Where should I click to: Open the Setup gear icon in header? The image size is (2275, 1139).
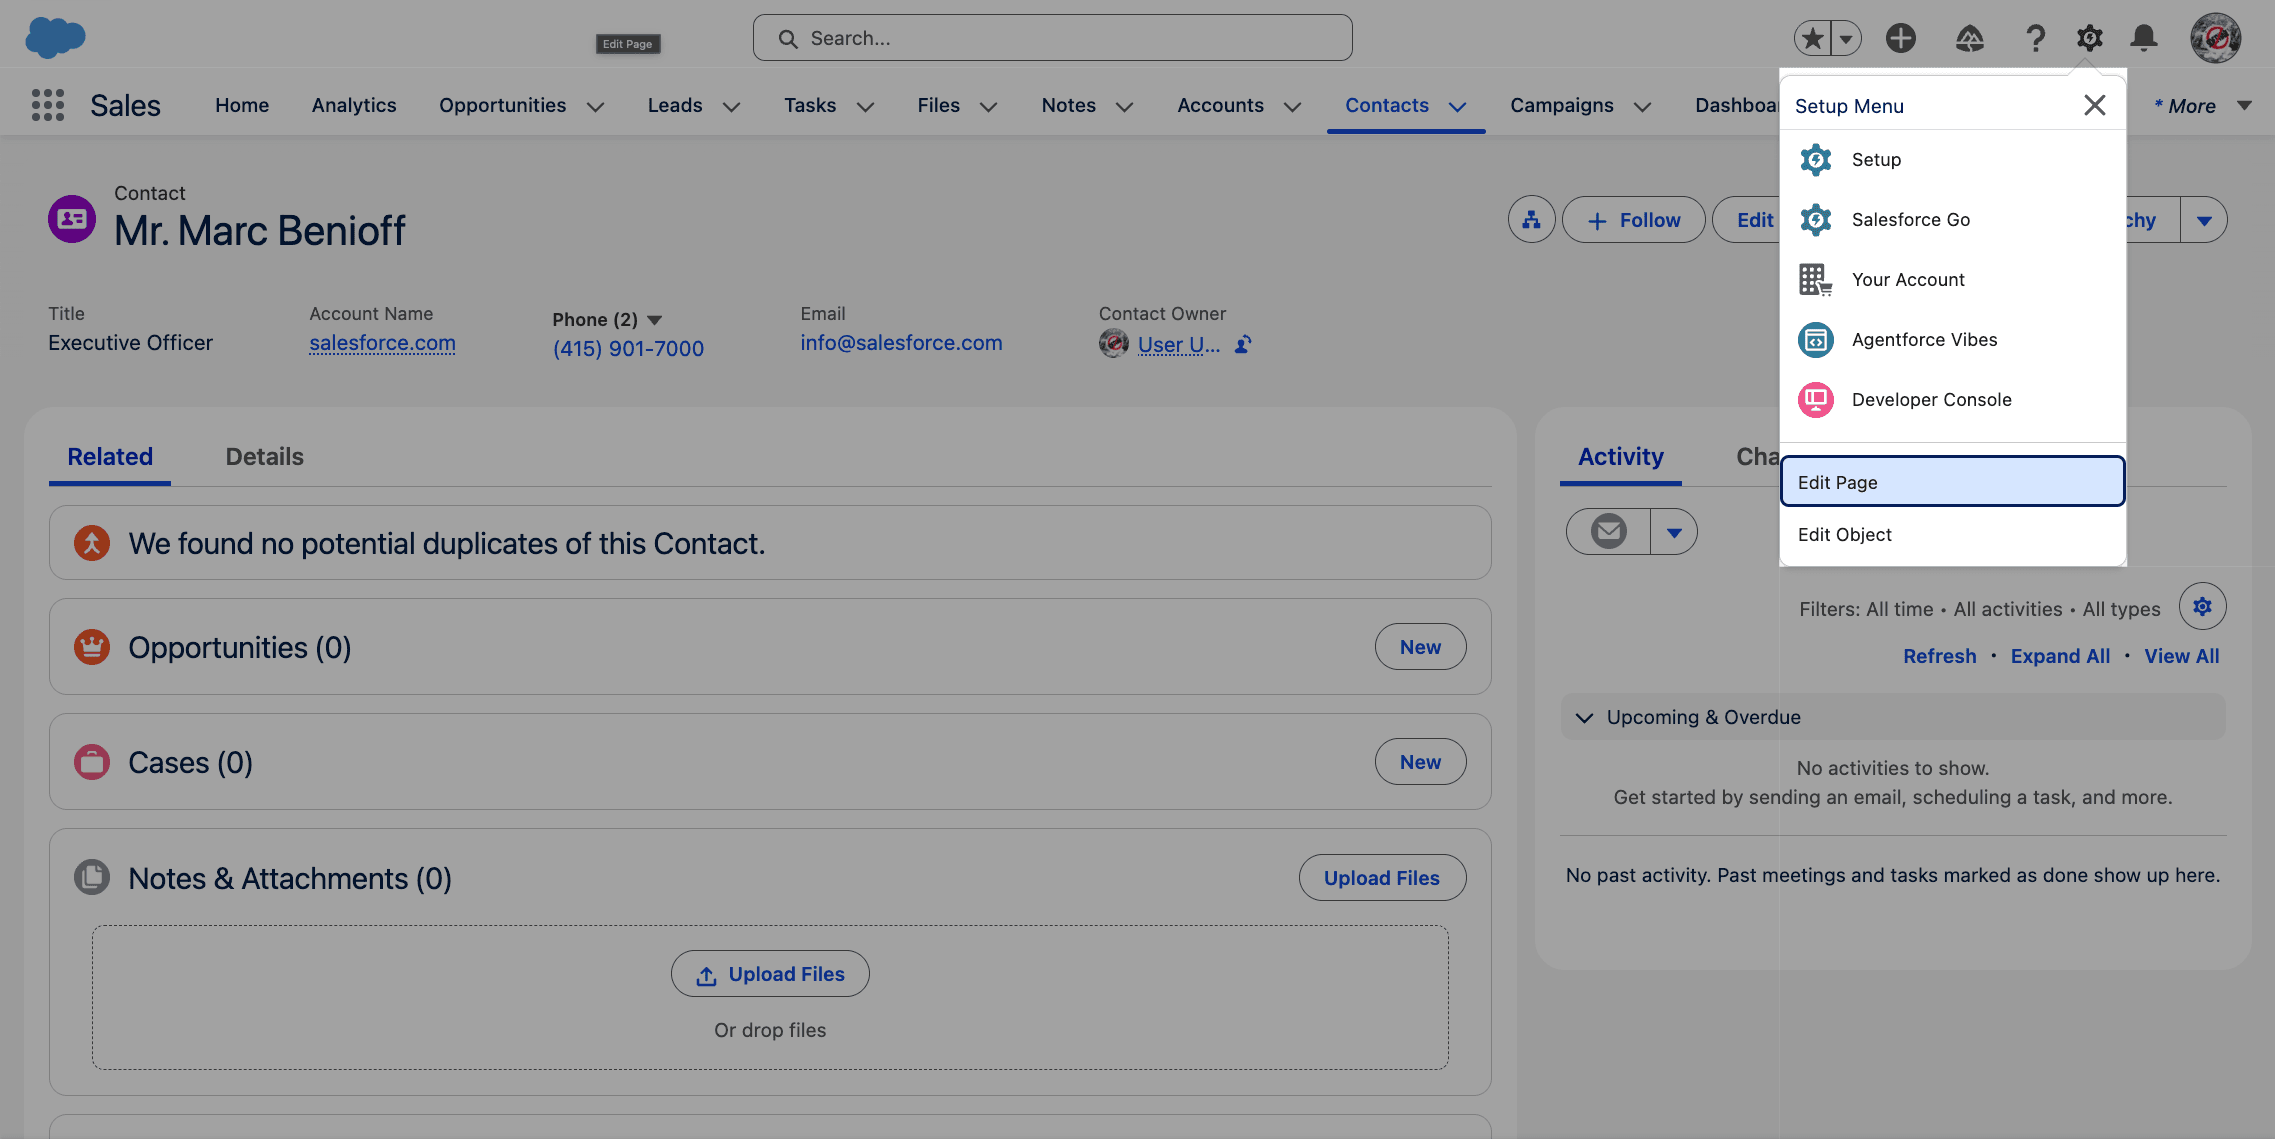[x=2088, y=38]
